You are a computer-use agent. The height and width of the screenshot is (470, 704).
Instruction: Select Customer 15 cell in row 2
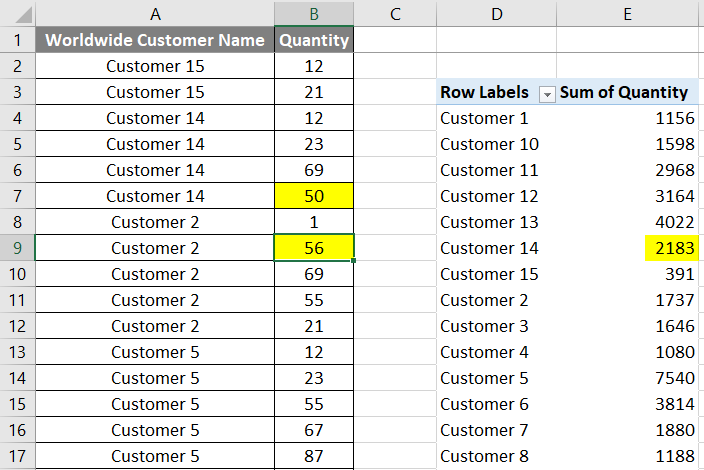[x=155, y=66]
